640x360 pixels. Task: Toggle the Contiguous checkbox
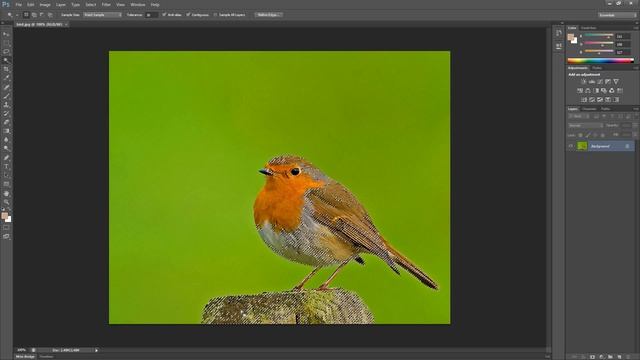188,15
